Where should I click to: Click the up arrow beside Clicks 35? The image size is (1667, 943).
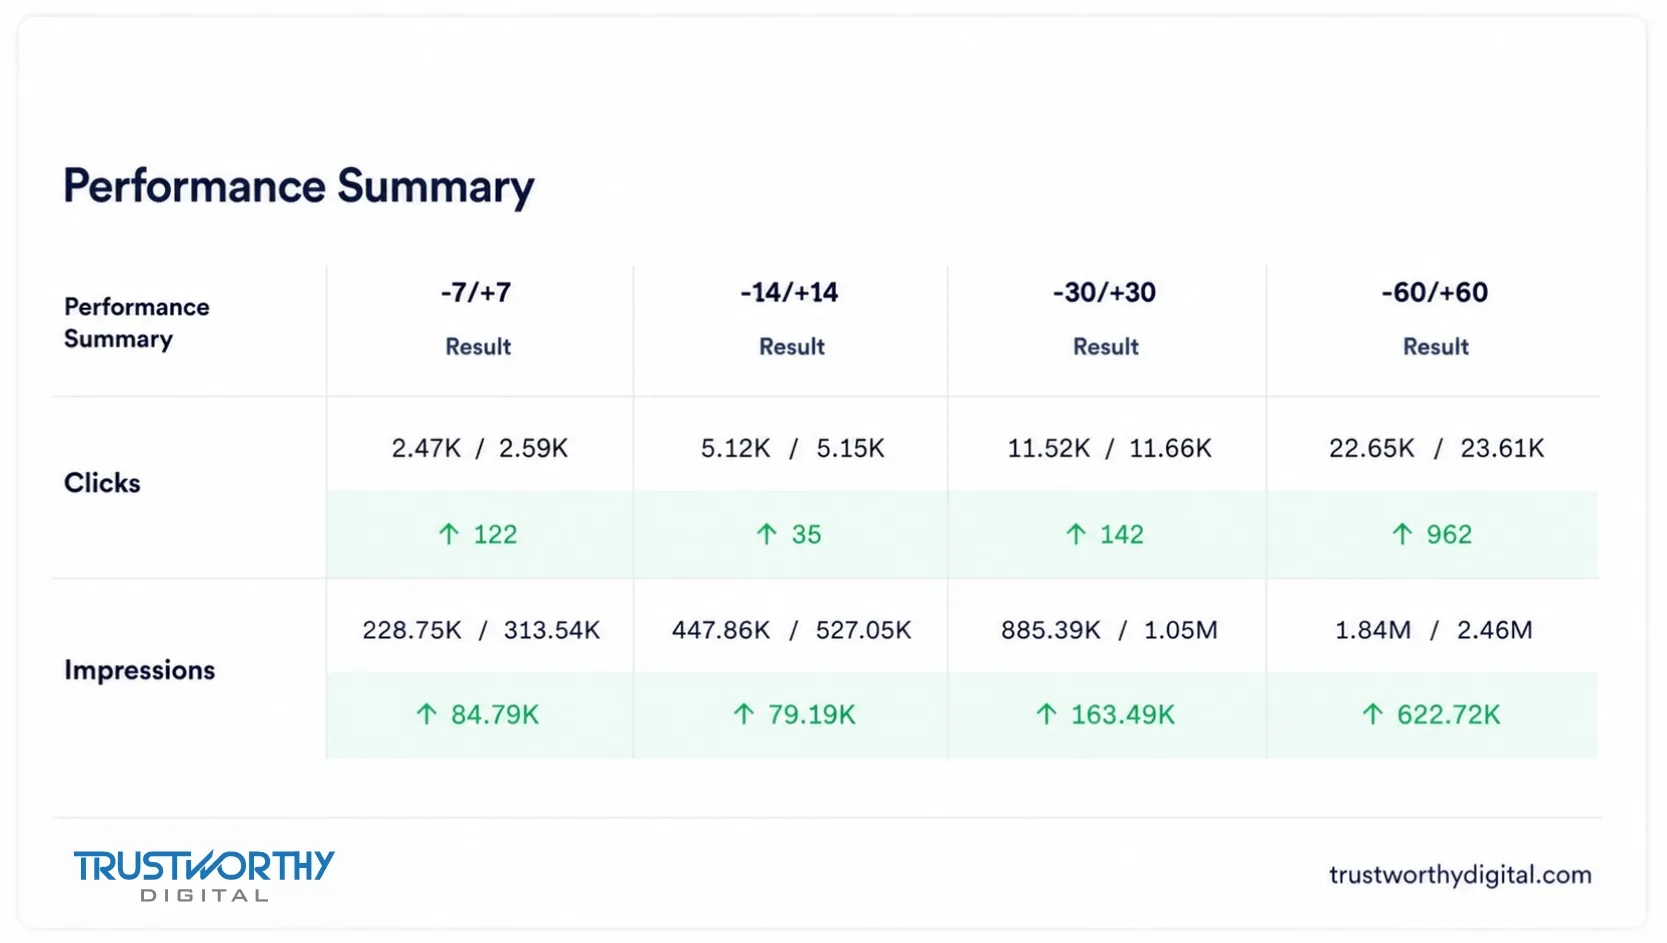tap(767, 534)
